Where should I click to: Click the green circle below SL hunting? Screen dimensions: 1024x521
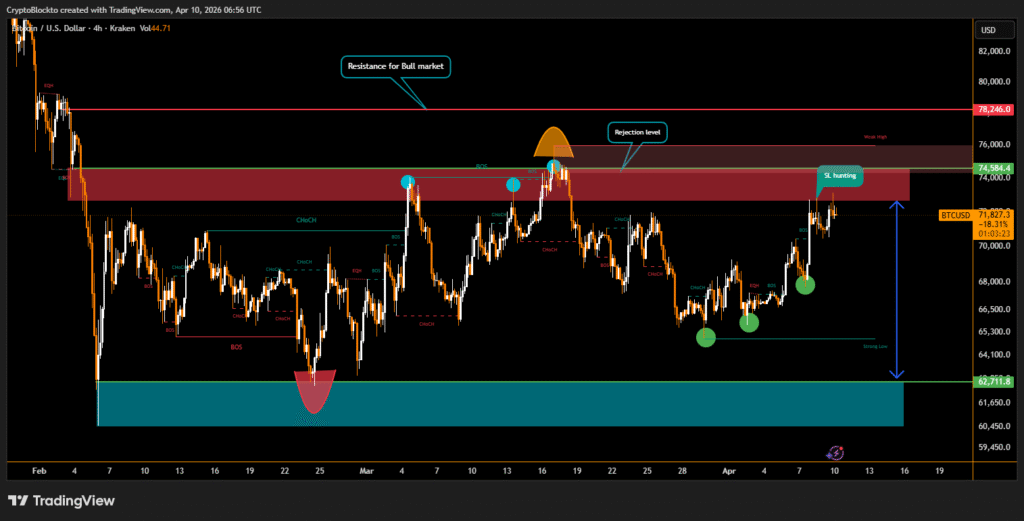[805, 285]
